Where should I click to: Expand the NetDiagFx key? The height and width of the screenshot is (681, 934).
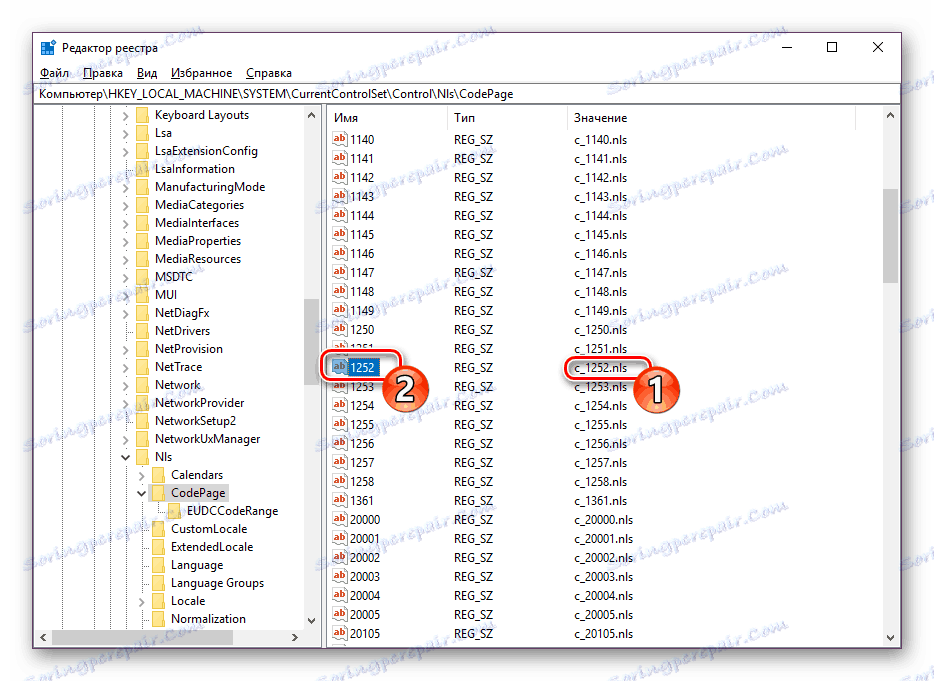coord(126,314)
